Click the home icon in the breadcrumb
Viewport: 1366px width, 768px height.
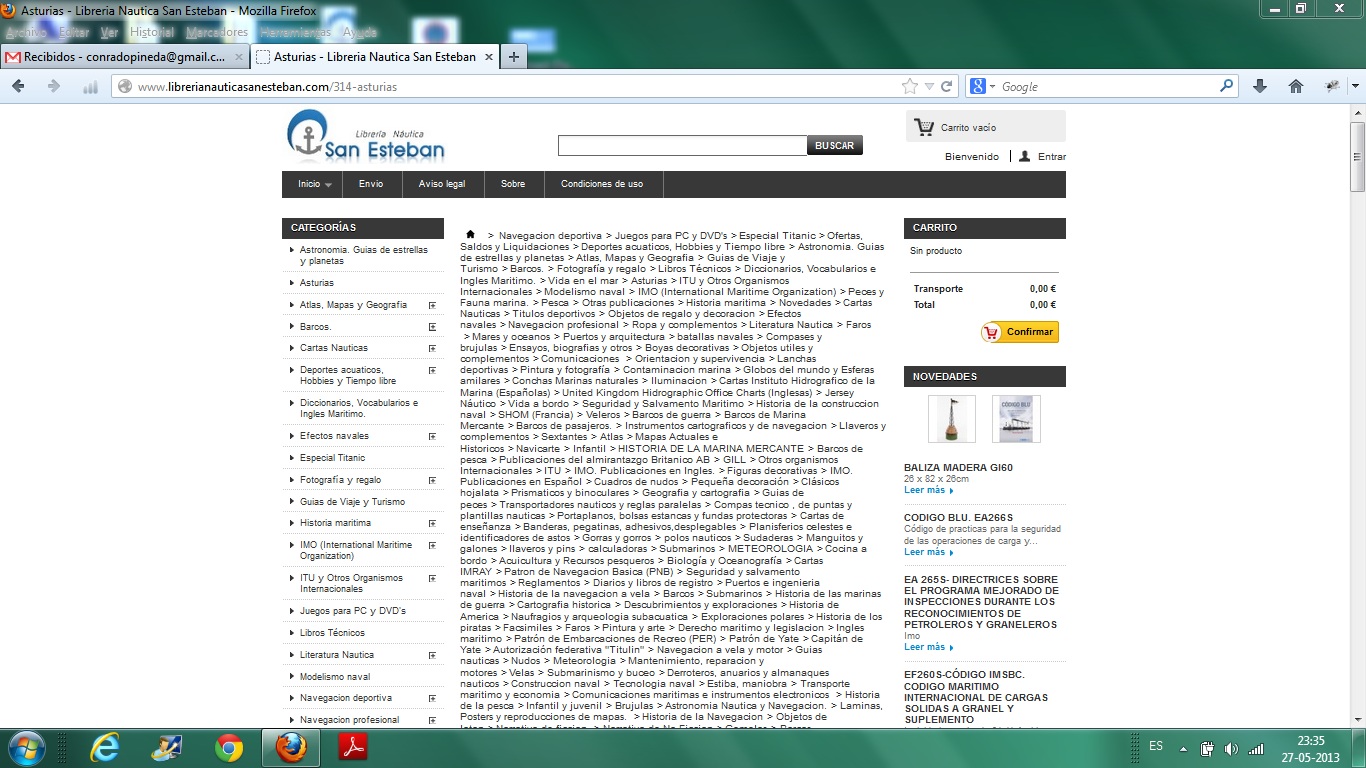coord(470,234)
